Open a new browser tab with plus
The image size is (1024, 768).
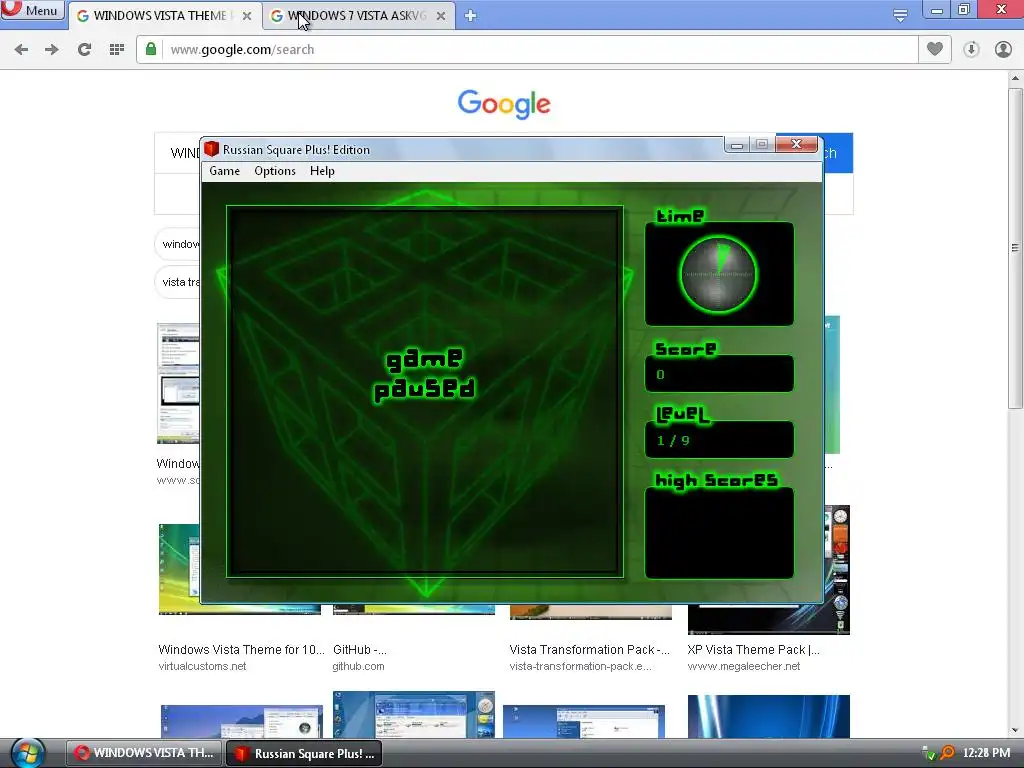tap(470, 16)
